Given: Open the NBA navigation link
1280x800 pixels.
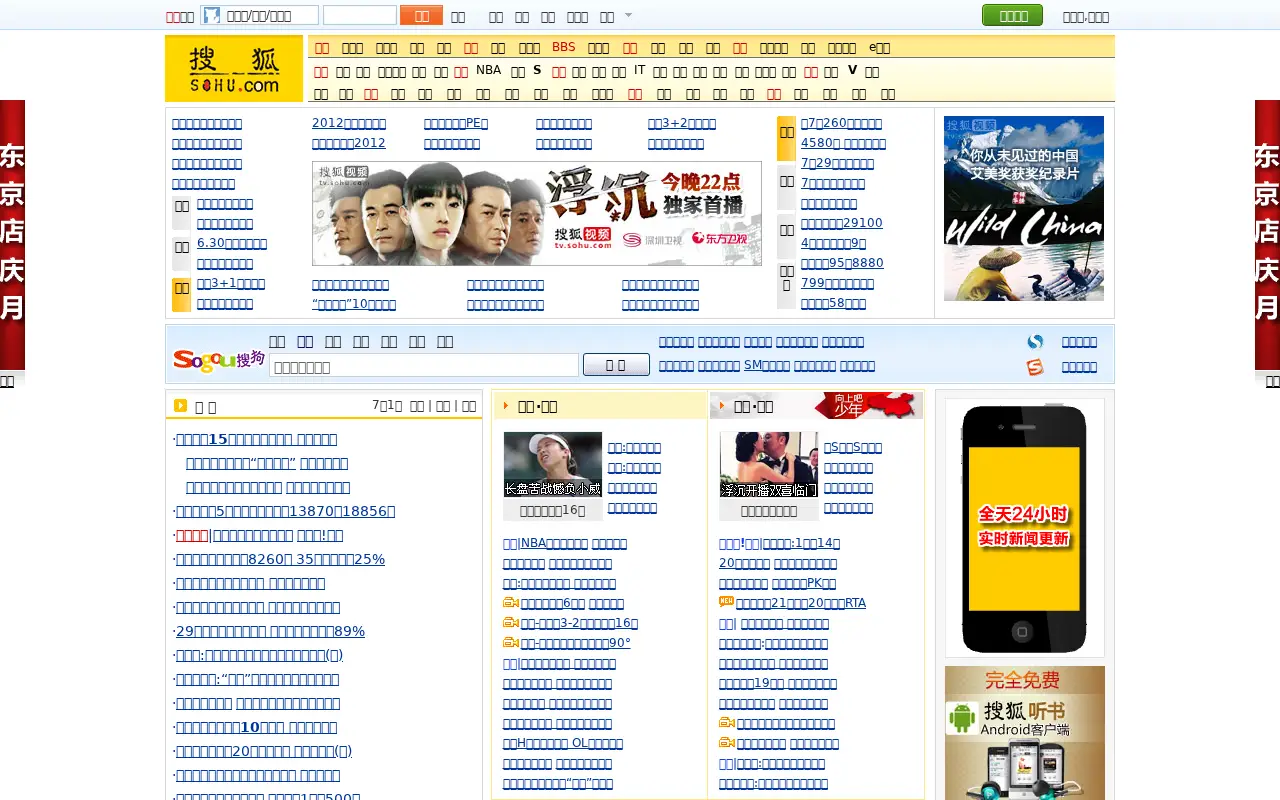Looking at the screenshot, I should (489, 70).
